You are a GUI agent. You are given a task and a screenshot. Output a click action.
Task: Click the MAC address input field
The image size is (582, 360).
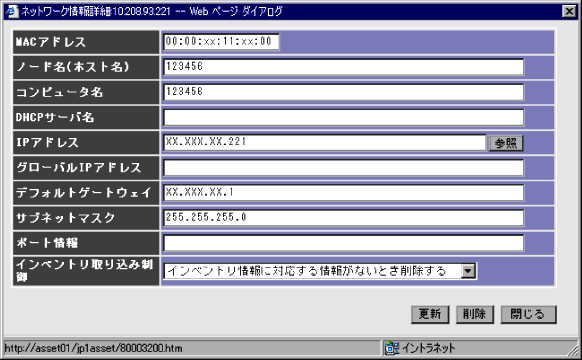(221, 42)
